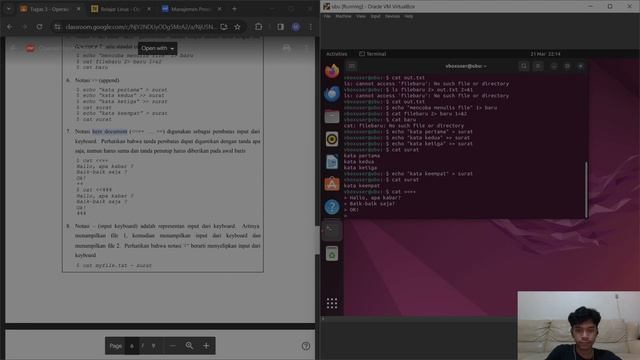
Task: Click Activities in the Ubuntu top bar
Action: (x=336, y=54)
